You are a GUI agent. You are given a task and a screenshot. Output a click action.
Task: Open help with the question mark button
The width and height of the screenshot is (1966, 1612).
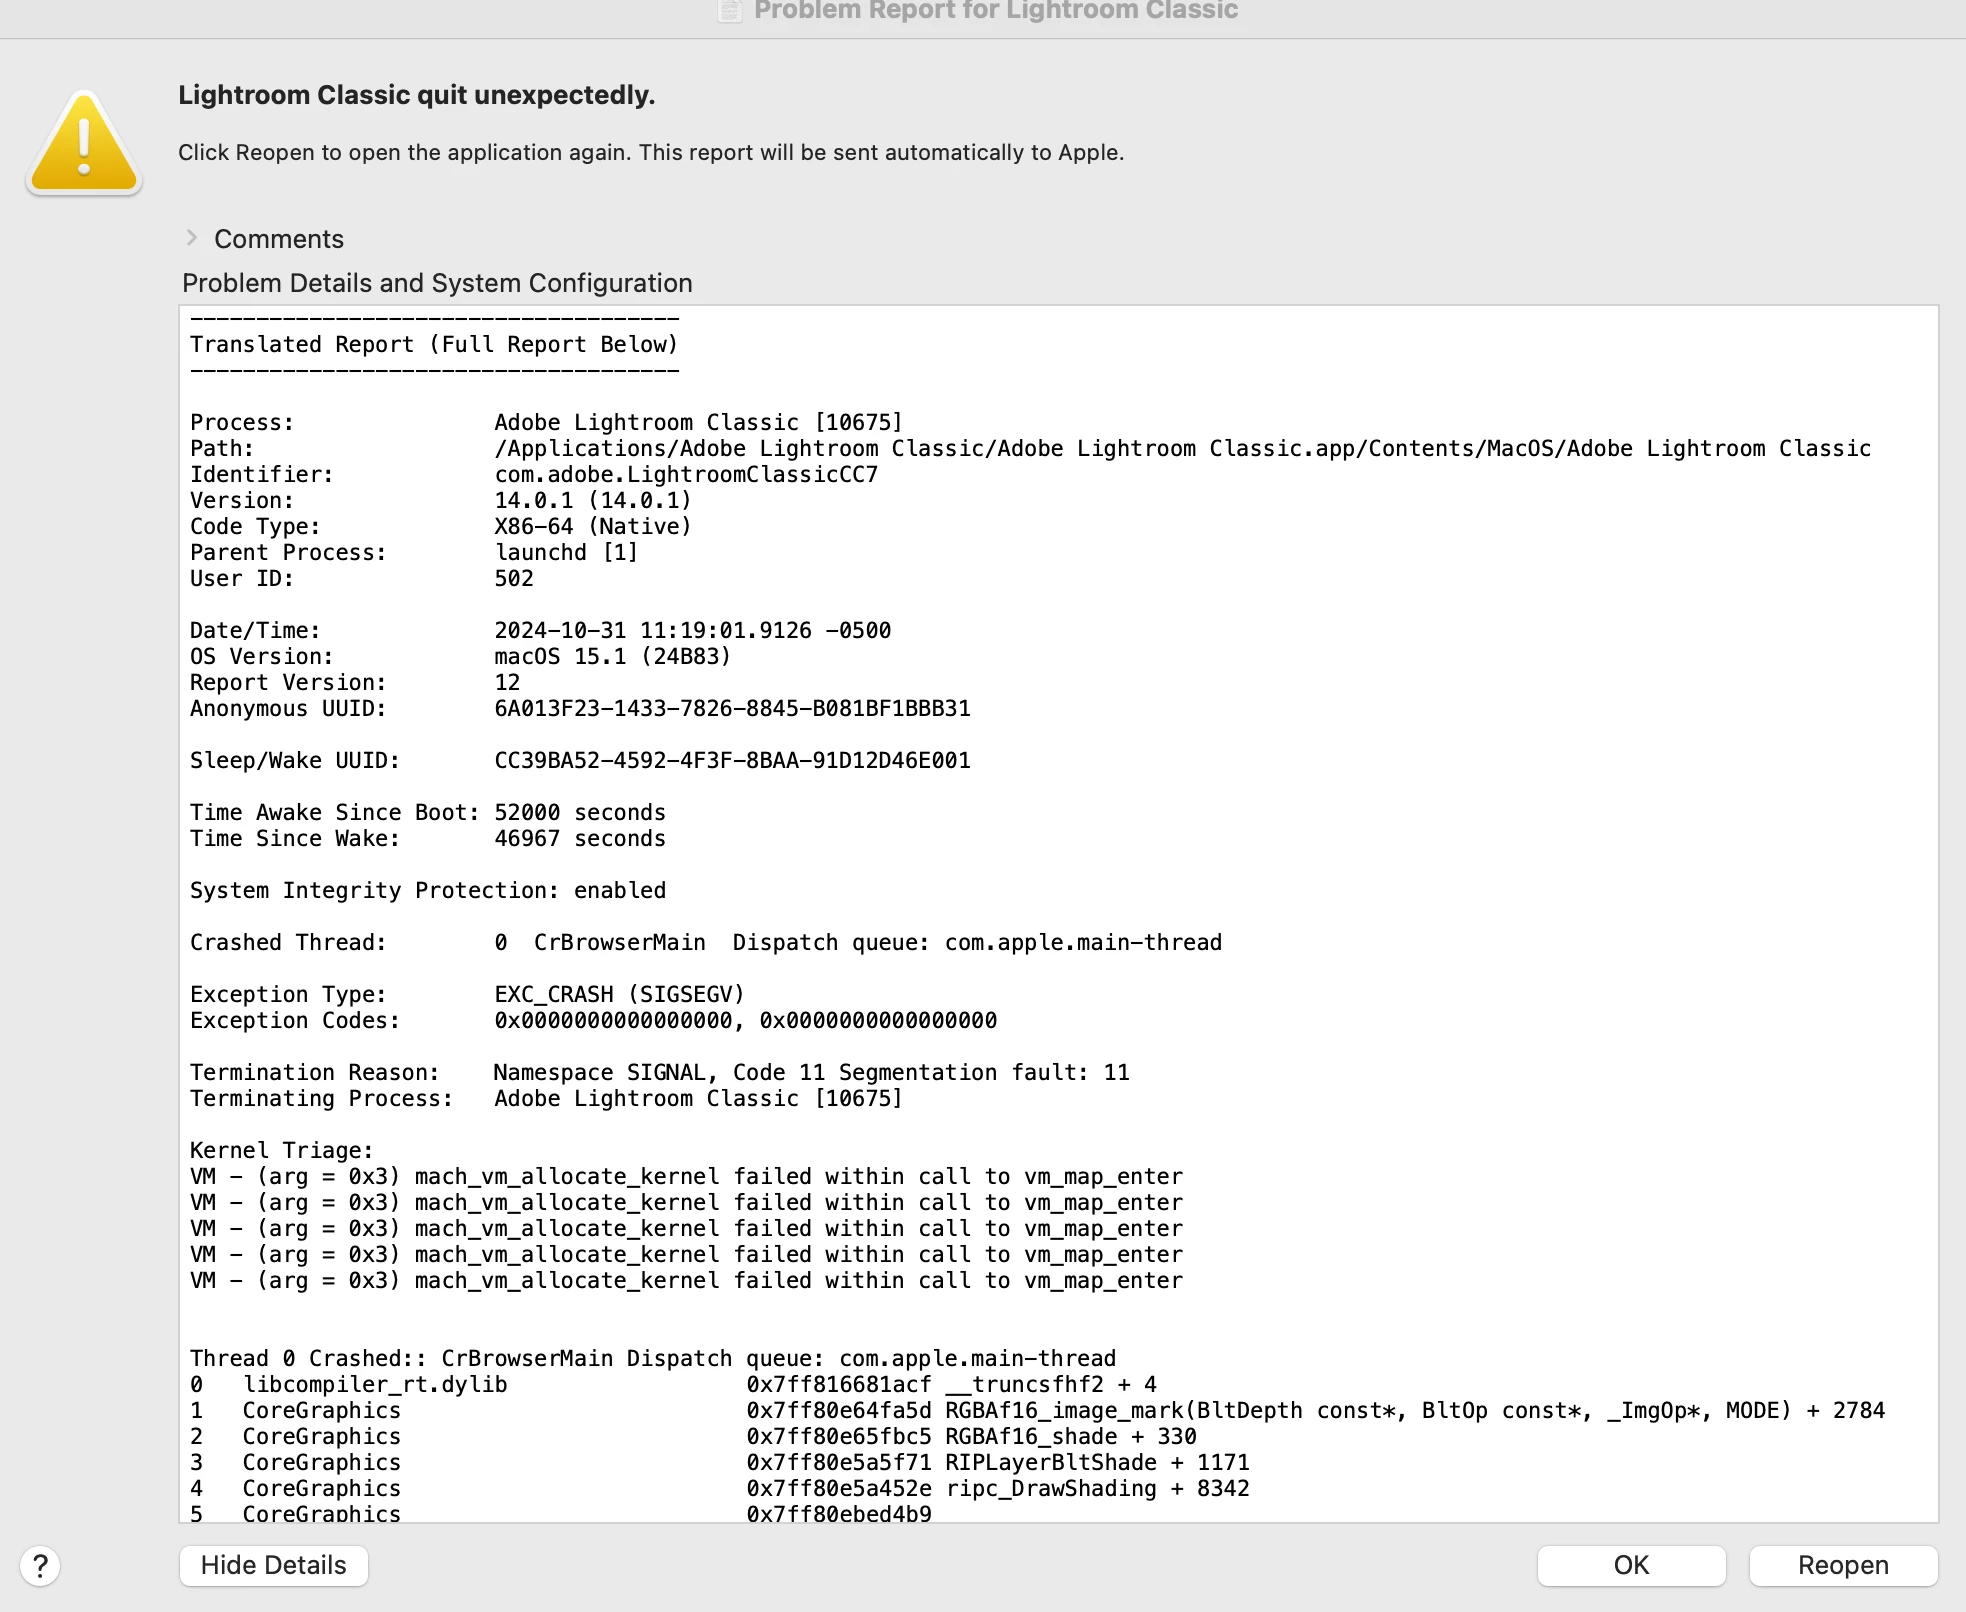pos(40,1566)
